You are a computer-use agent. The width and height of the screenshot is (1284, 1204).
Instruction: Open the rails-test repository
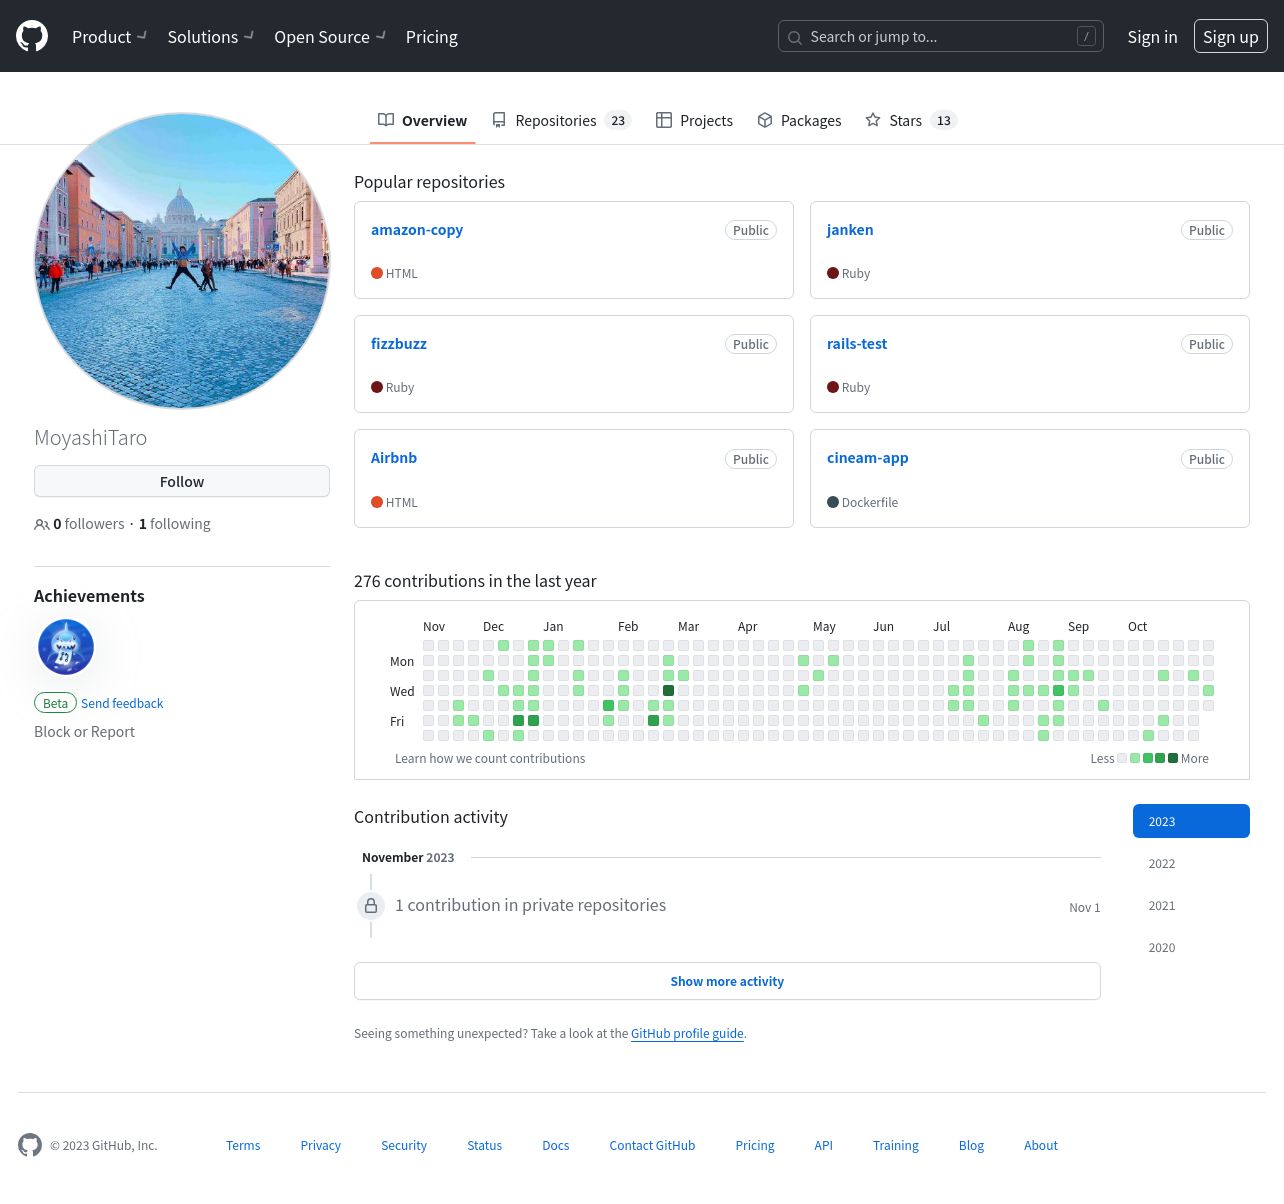[857, 344]
